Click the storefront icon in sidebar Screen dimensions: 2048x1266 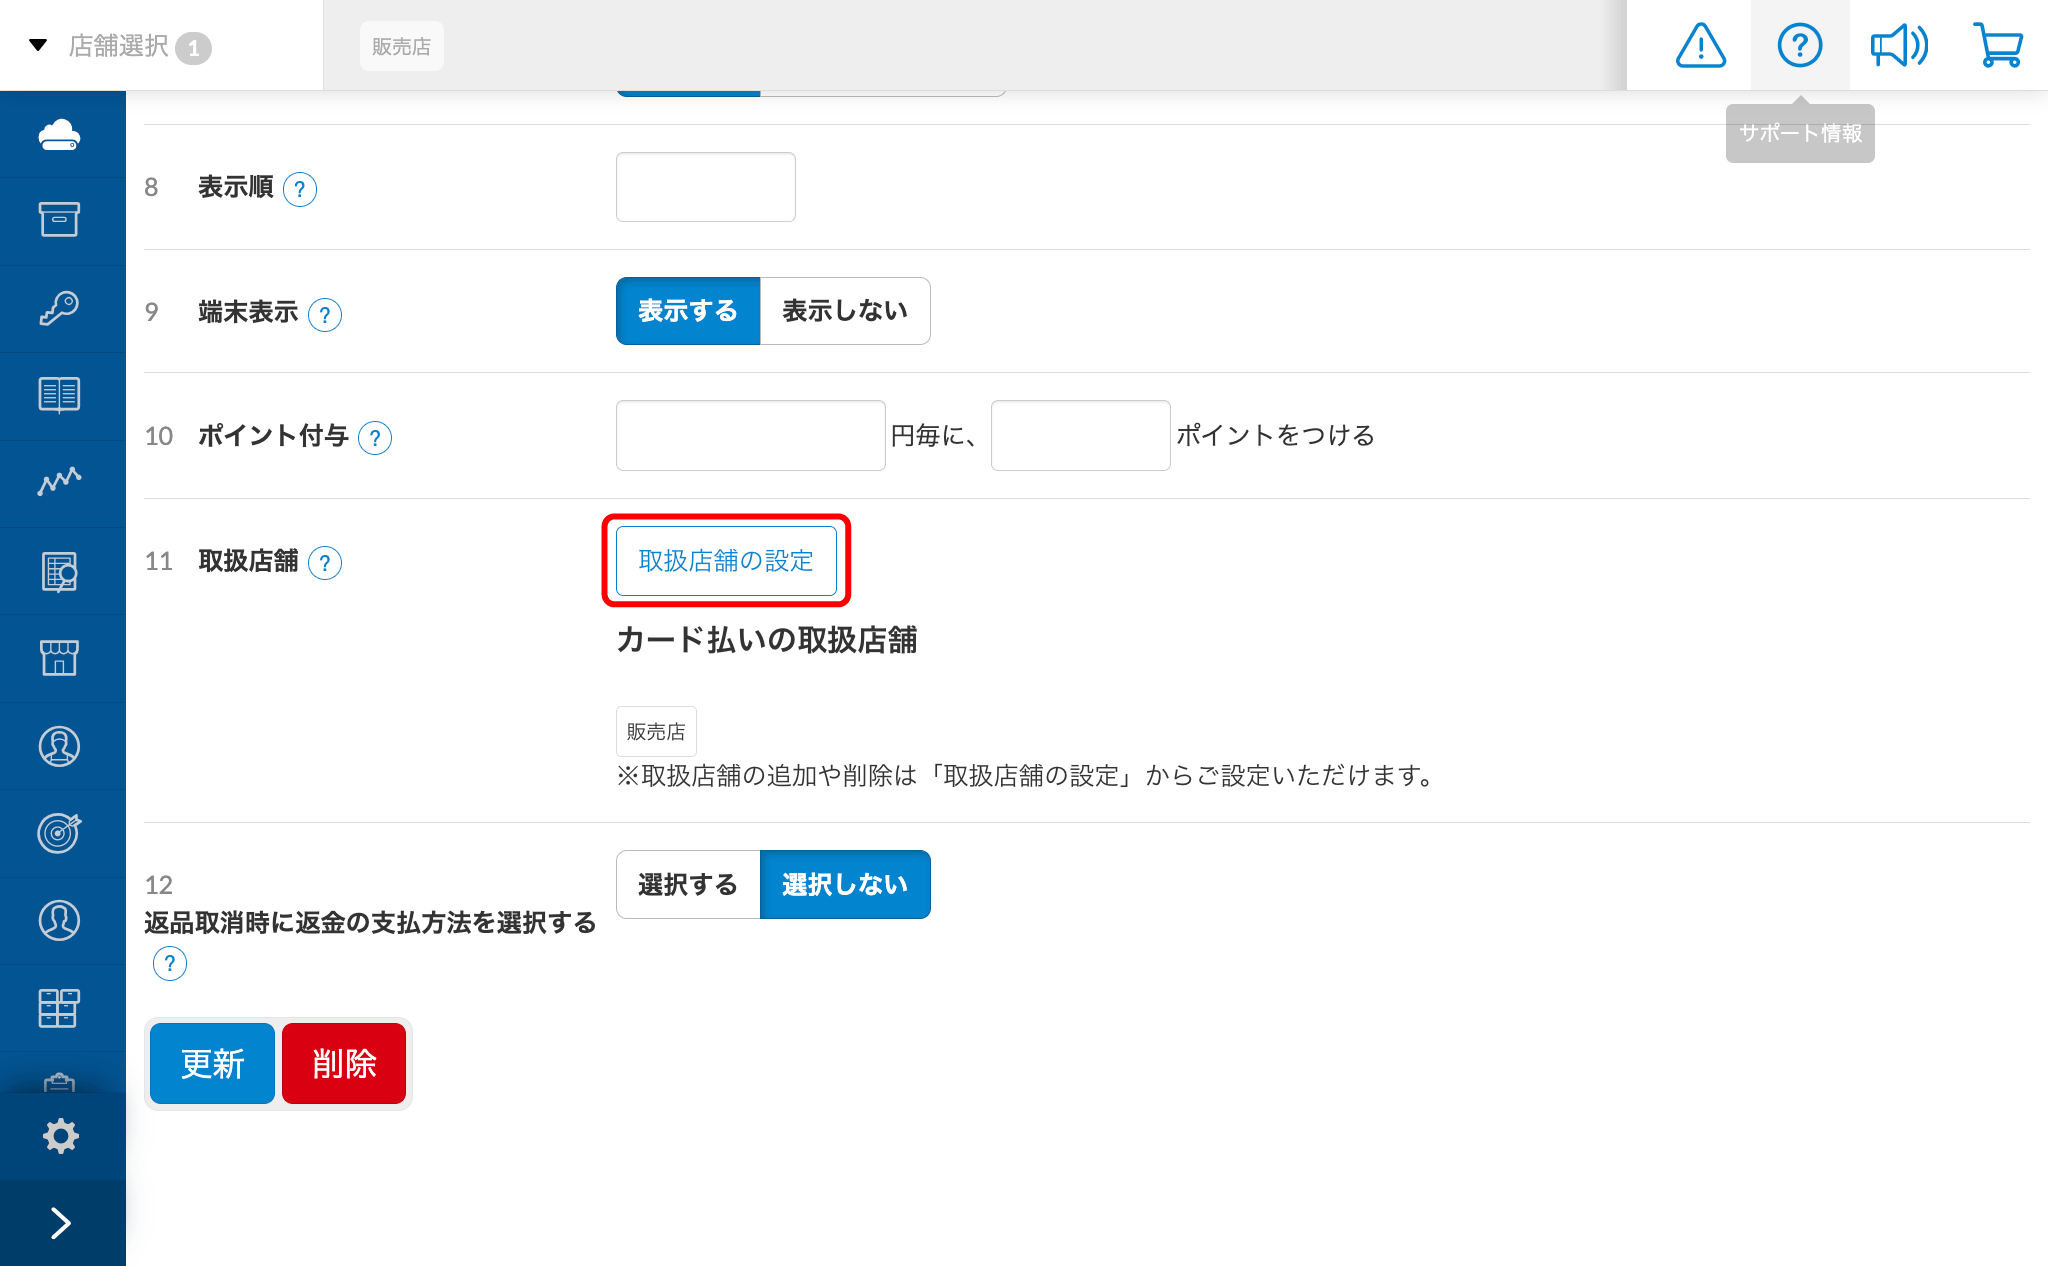tap(60, 658)
